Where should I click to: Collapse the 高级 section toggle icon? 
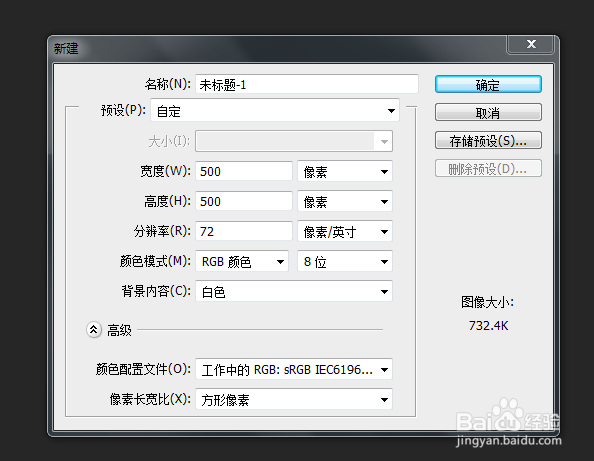click(94, 330)
